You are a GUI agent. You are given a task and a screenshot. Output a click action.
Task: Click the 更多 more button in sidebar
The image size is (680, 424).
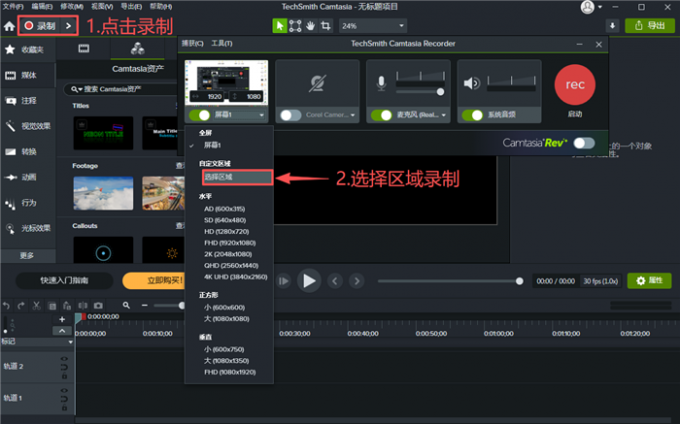pos(28,255)
